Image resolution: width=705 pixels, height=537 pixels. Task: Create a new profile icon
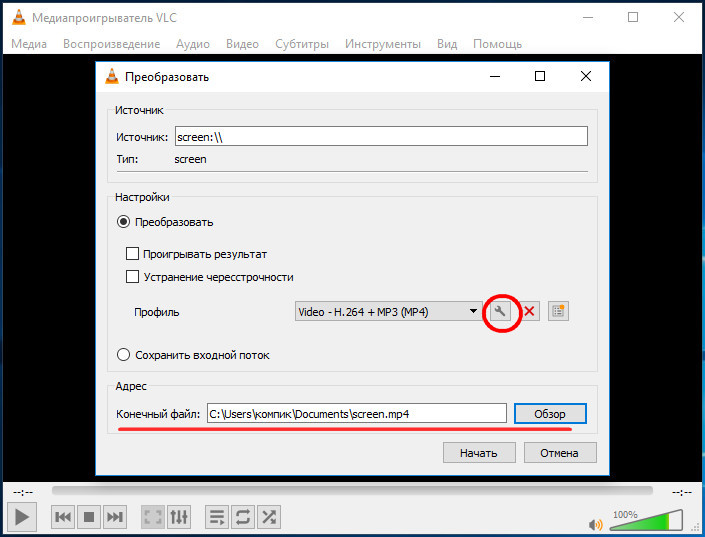point(558,311)
